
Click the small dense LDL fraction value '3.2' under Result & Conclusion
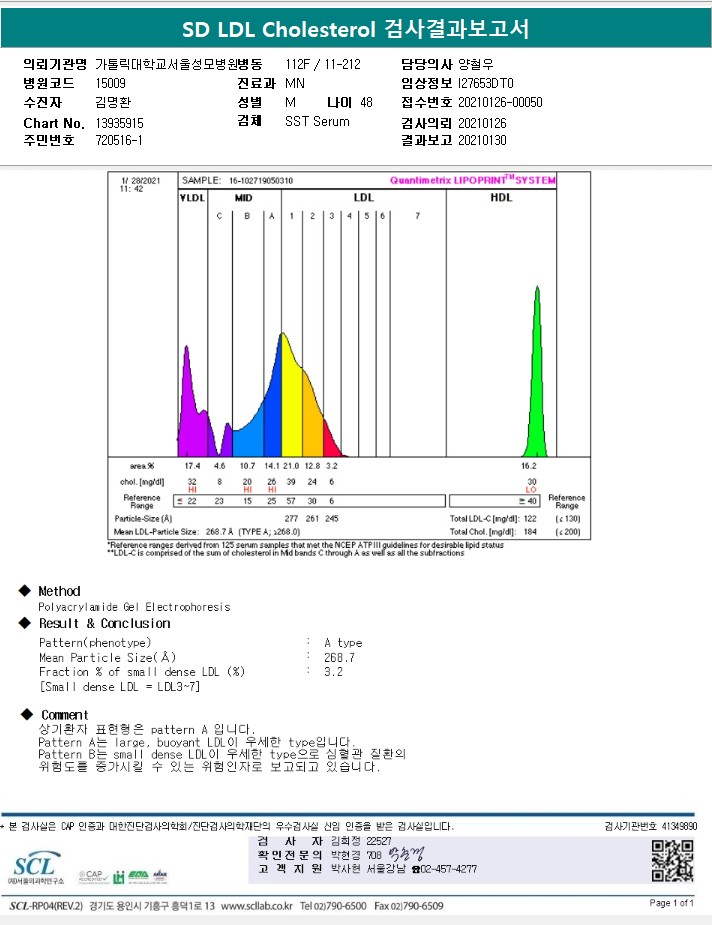click(x=333, y=672)
